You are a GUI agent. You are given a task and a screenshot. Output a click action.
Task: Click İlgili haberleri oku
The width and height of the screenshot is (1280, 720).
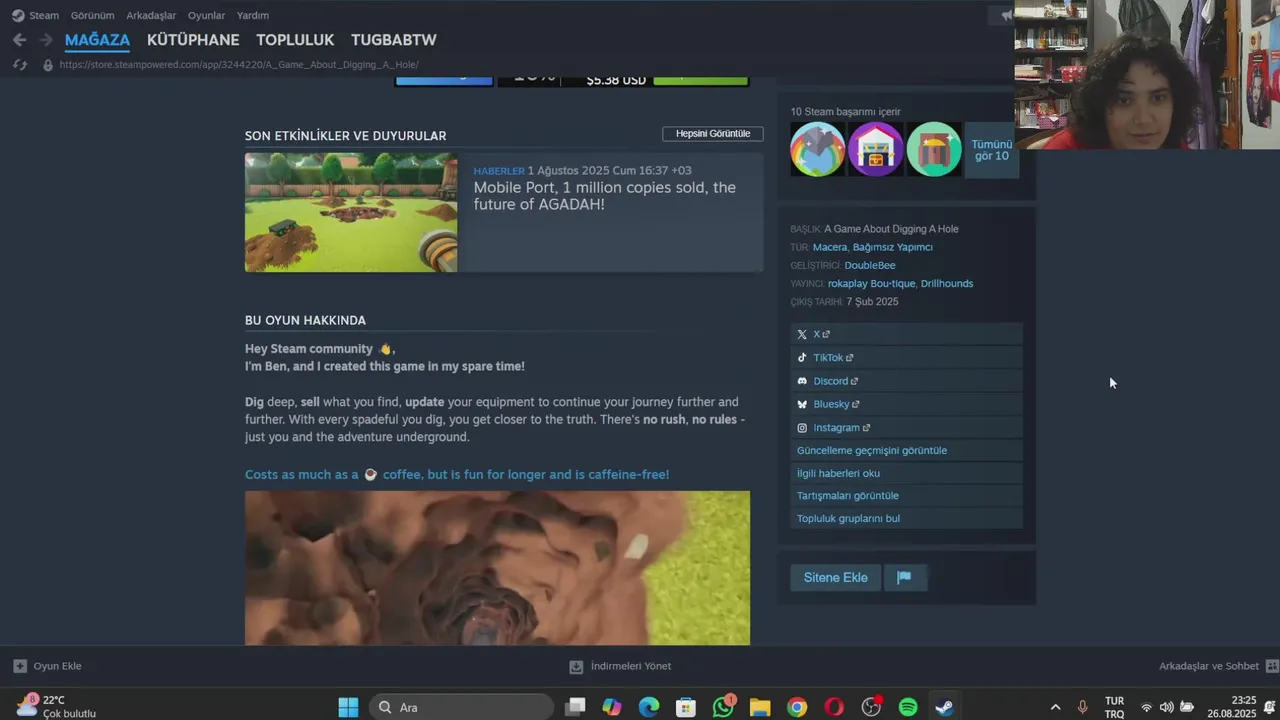click(x=906, y=473)
